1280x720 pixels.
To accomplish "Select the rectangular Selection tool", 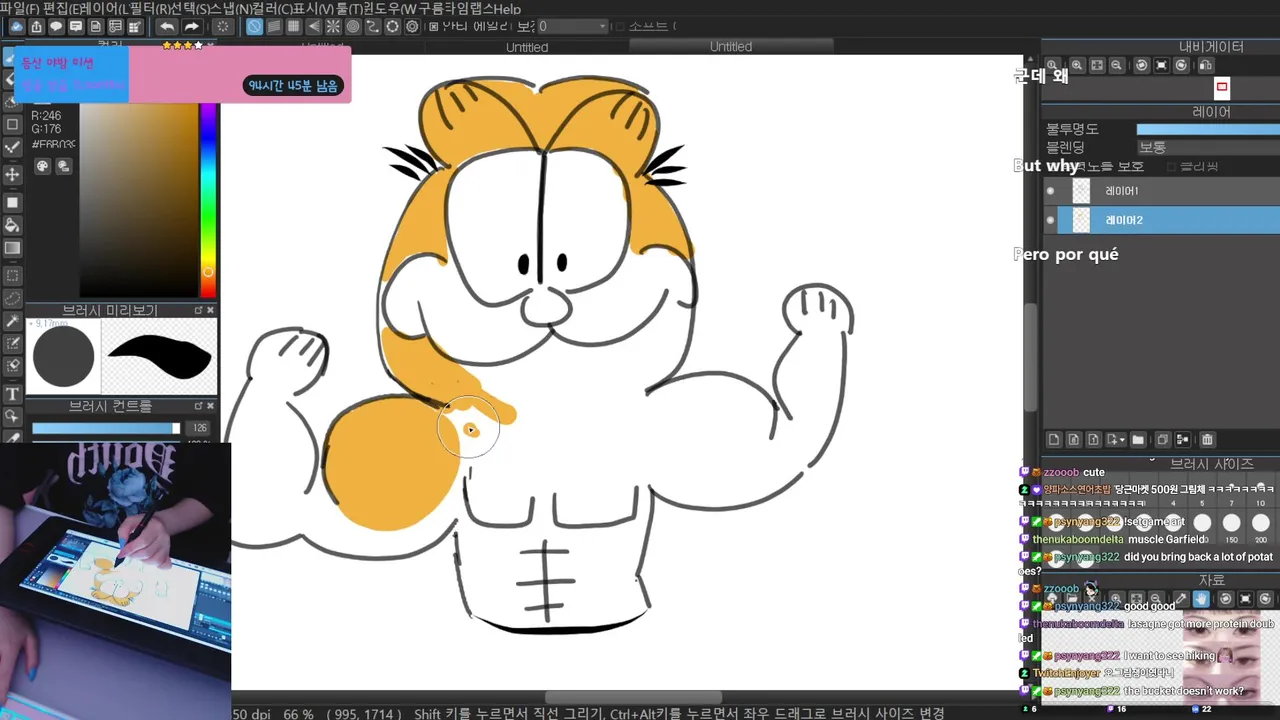I will (x=12, y=275).
